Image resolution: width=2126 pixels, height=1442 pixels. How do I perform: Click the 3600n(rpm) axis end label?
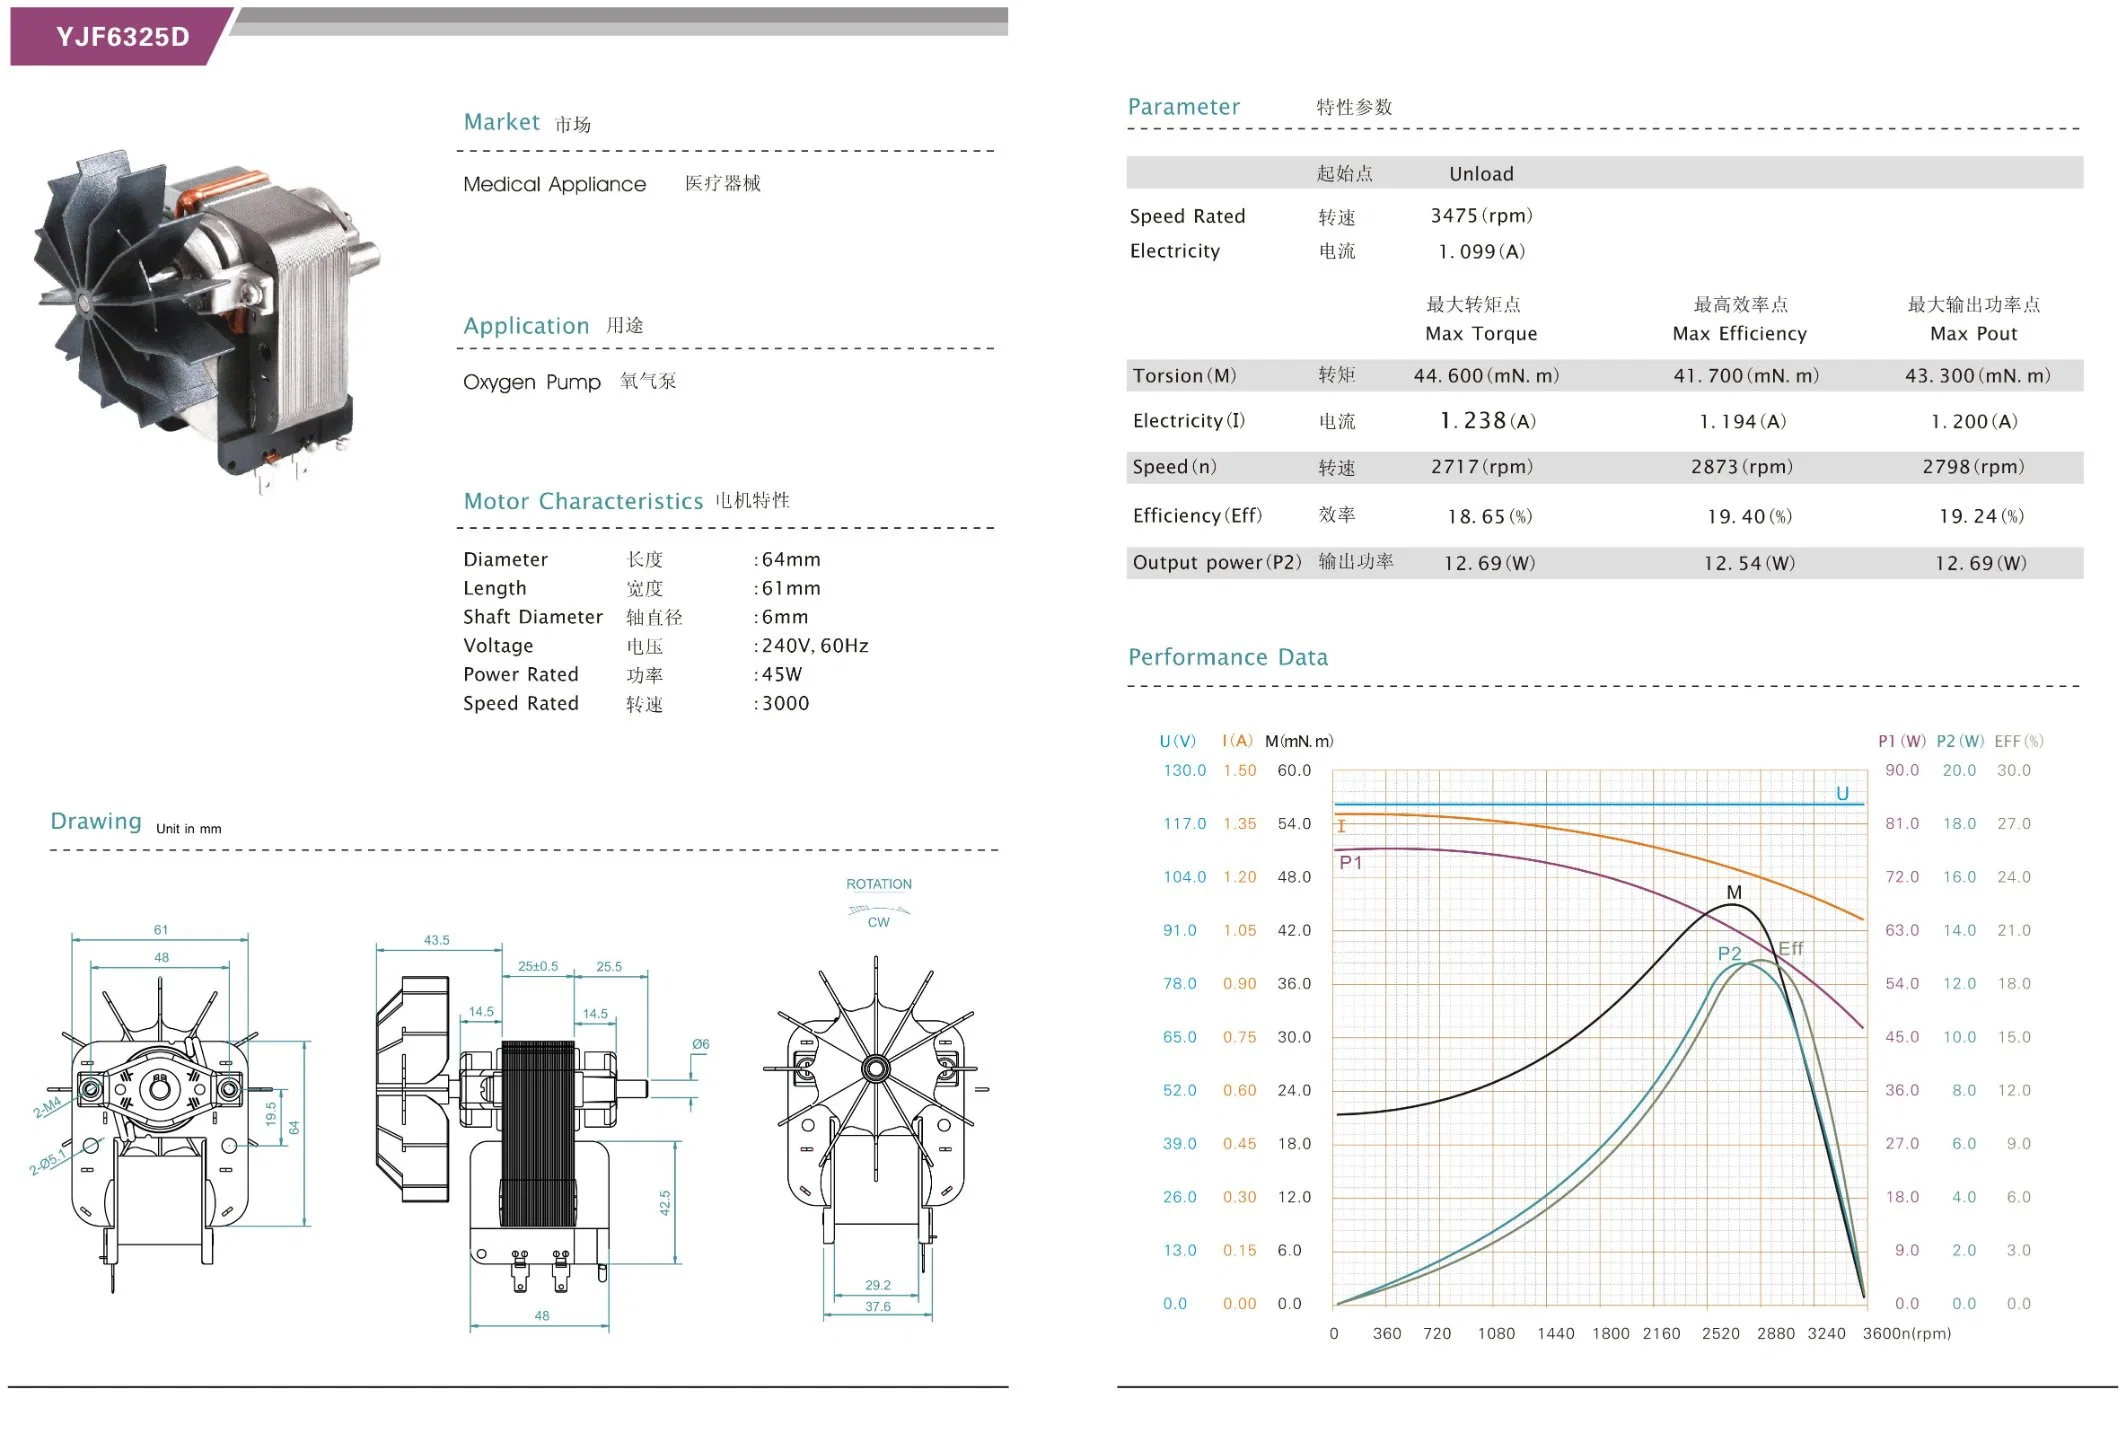[x=1906, y=1334]
